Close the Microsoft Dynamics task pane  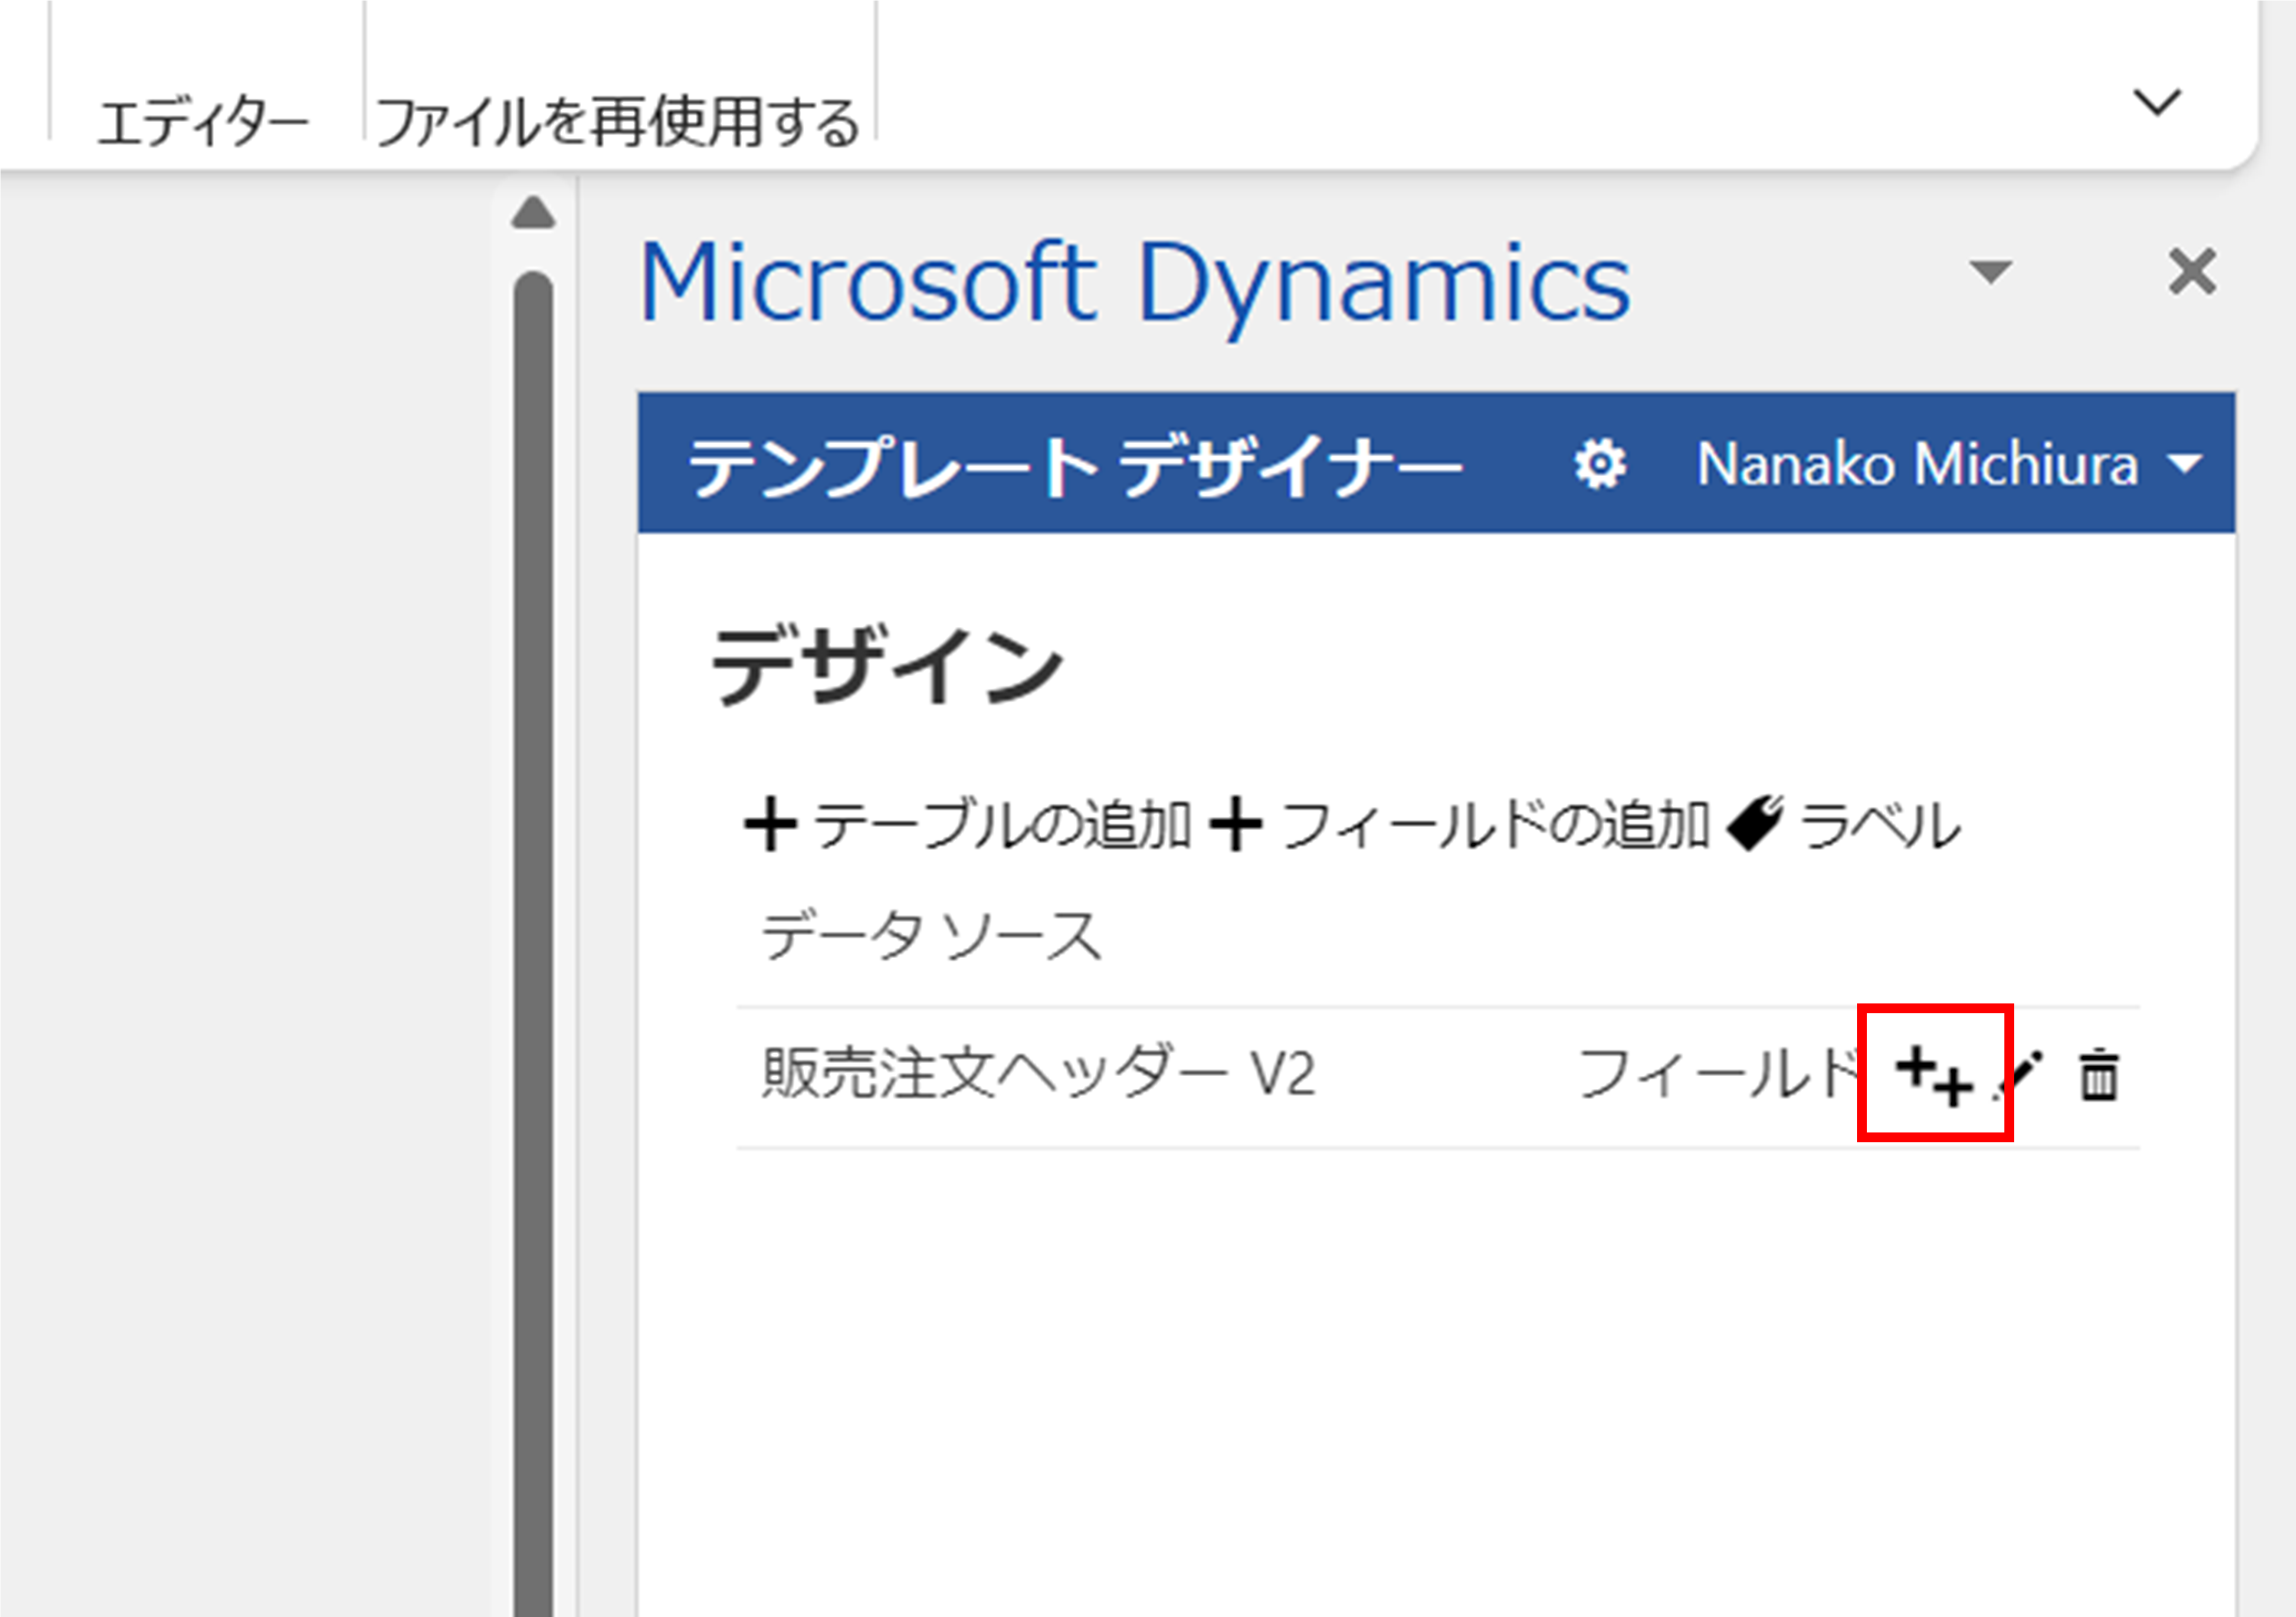tap(2192, 272)
